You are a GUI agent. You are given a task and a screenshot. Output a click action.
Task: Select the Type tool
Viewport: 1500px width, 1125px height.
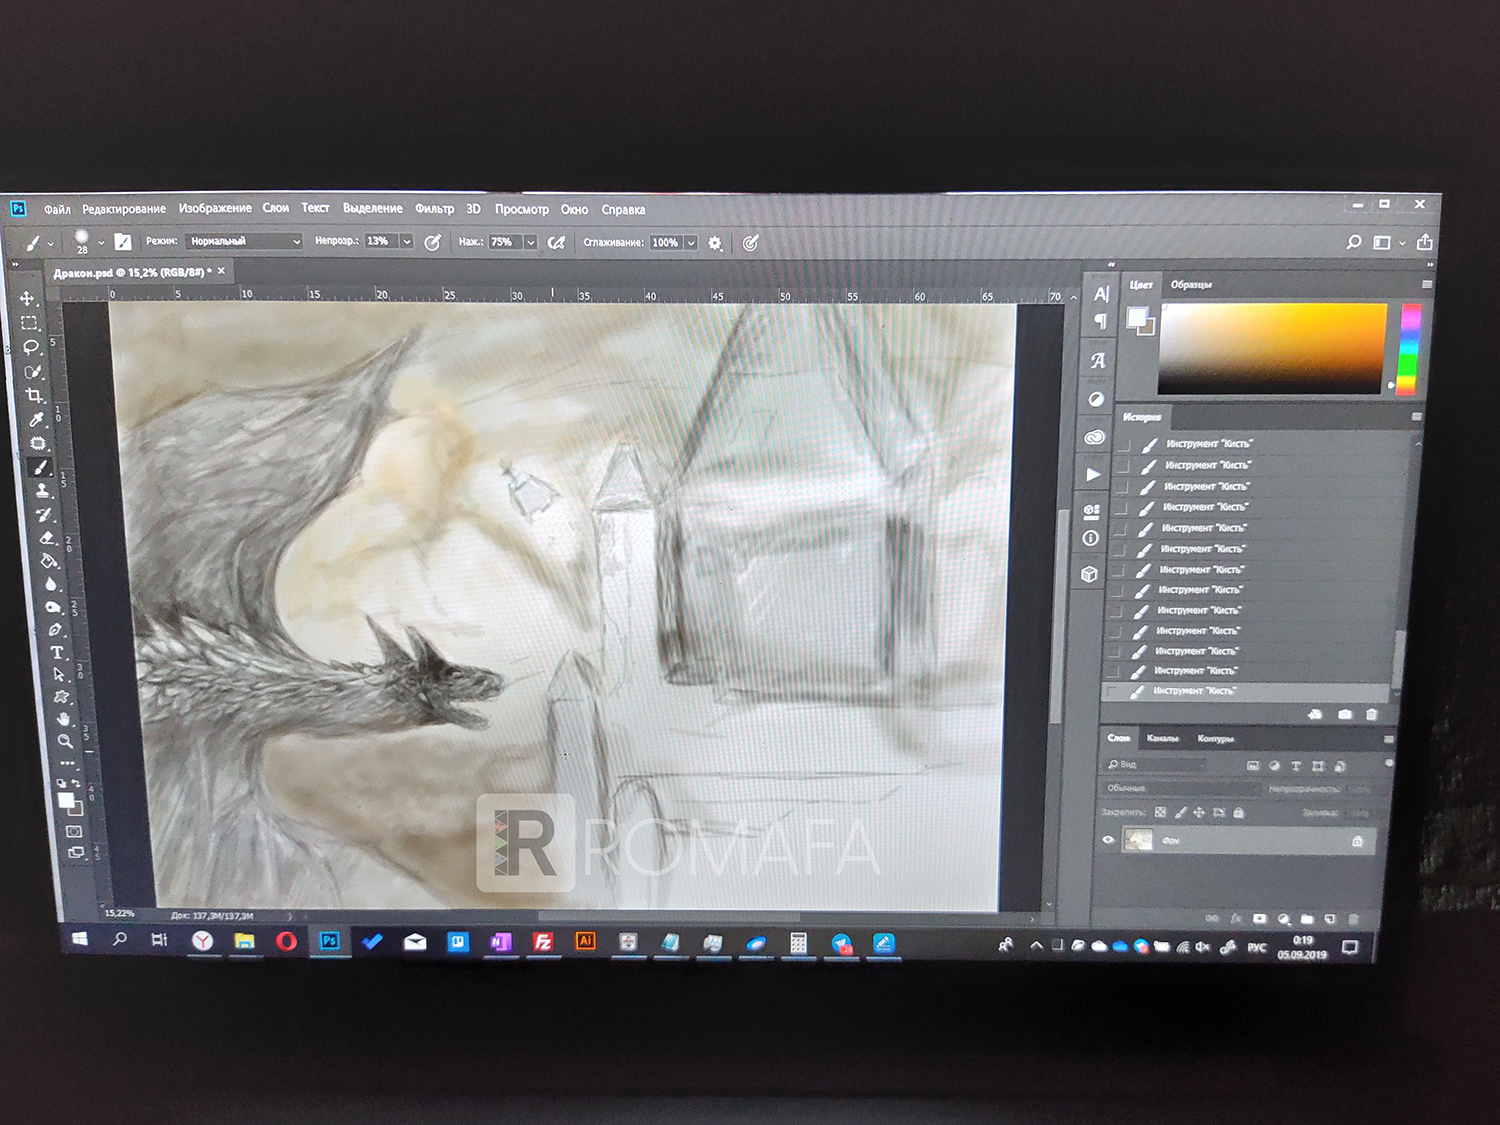tap(57, 652)
